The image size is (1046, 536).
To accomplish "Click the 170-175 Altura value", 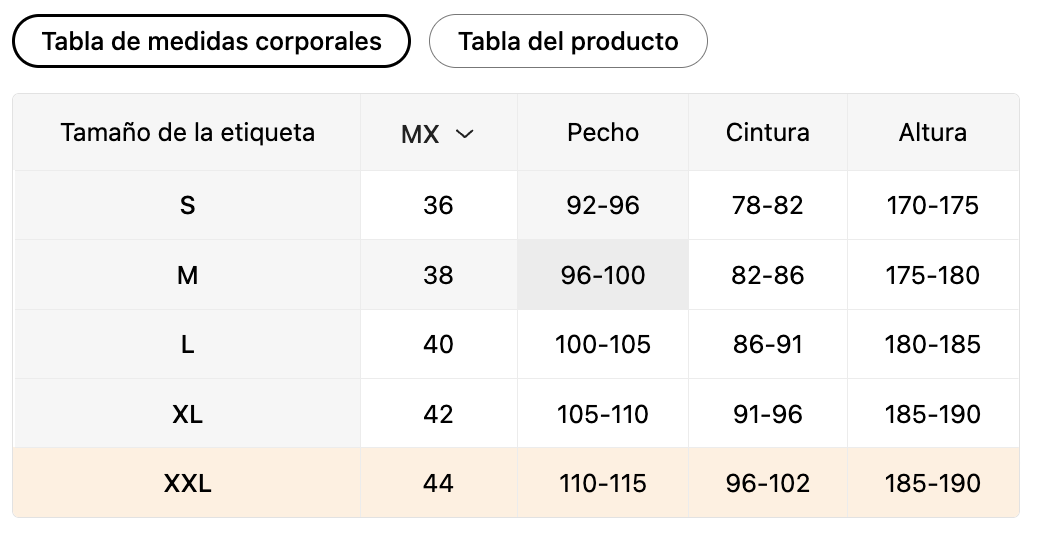I will pos(933,205).
